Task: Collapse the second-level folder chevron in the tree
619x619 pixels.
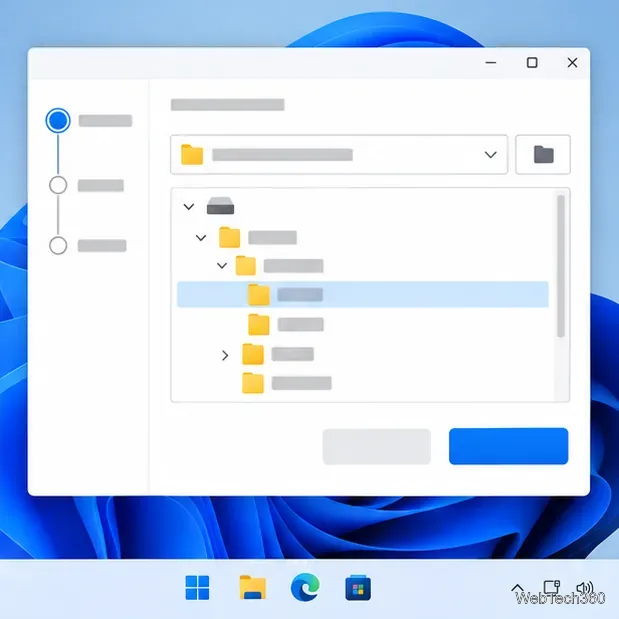Action: [222, 266]
